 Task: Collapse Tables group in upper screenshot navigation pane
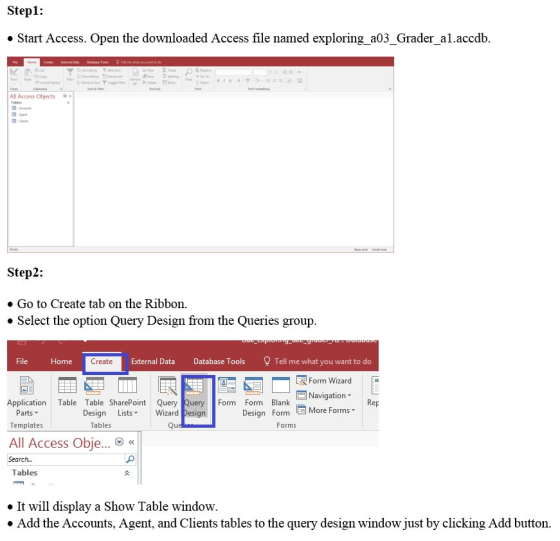[68, 102]
